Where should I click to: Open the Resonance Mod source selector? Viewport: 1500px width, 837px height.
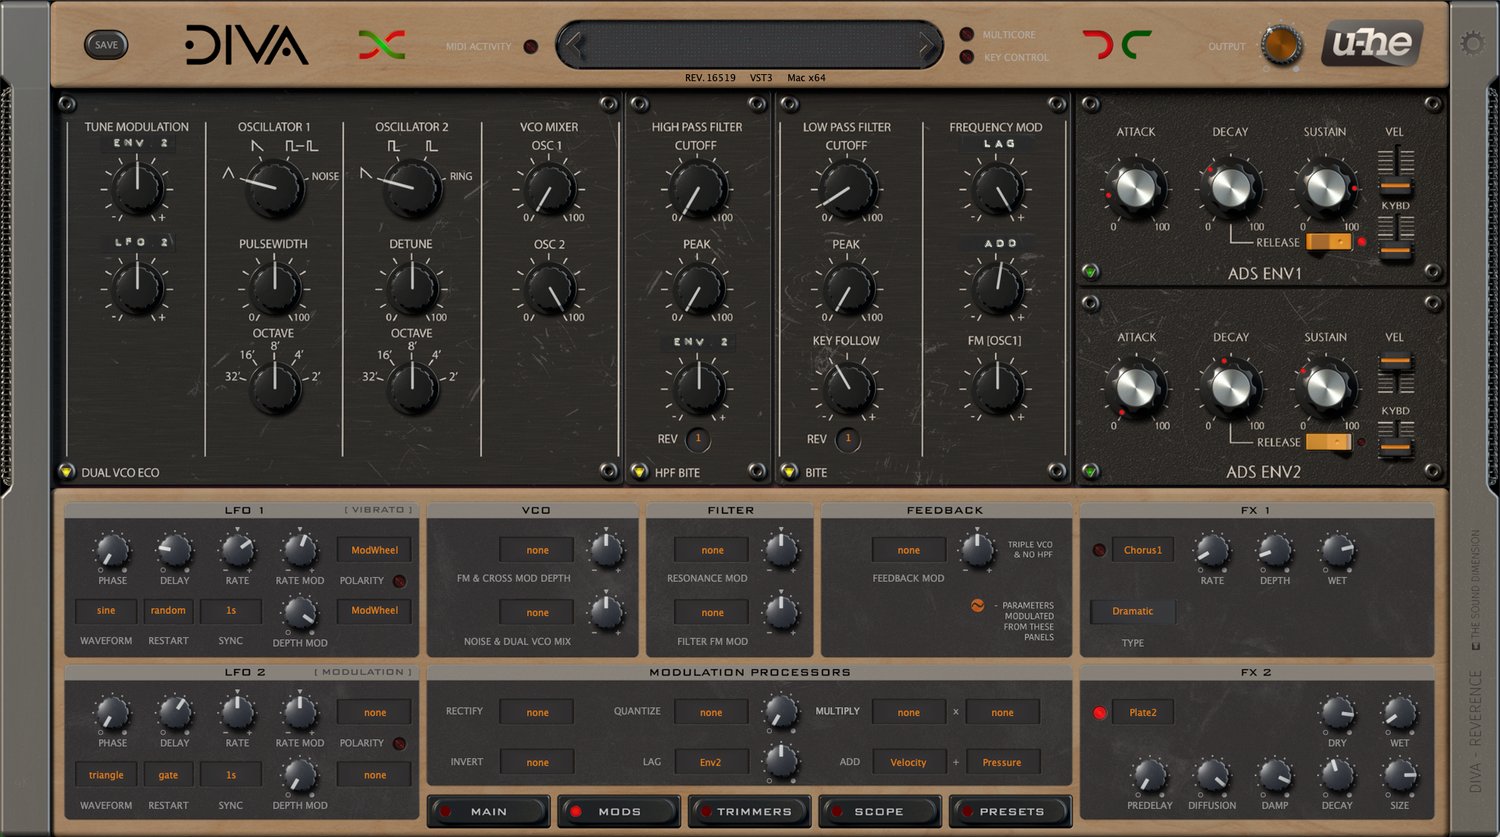click(712, 550)
